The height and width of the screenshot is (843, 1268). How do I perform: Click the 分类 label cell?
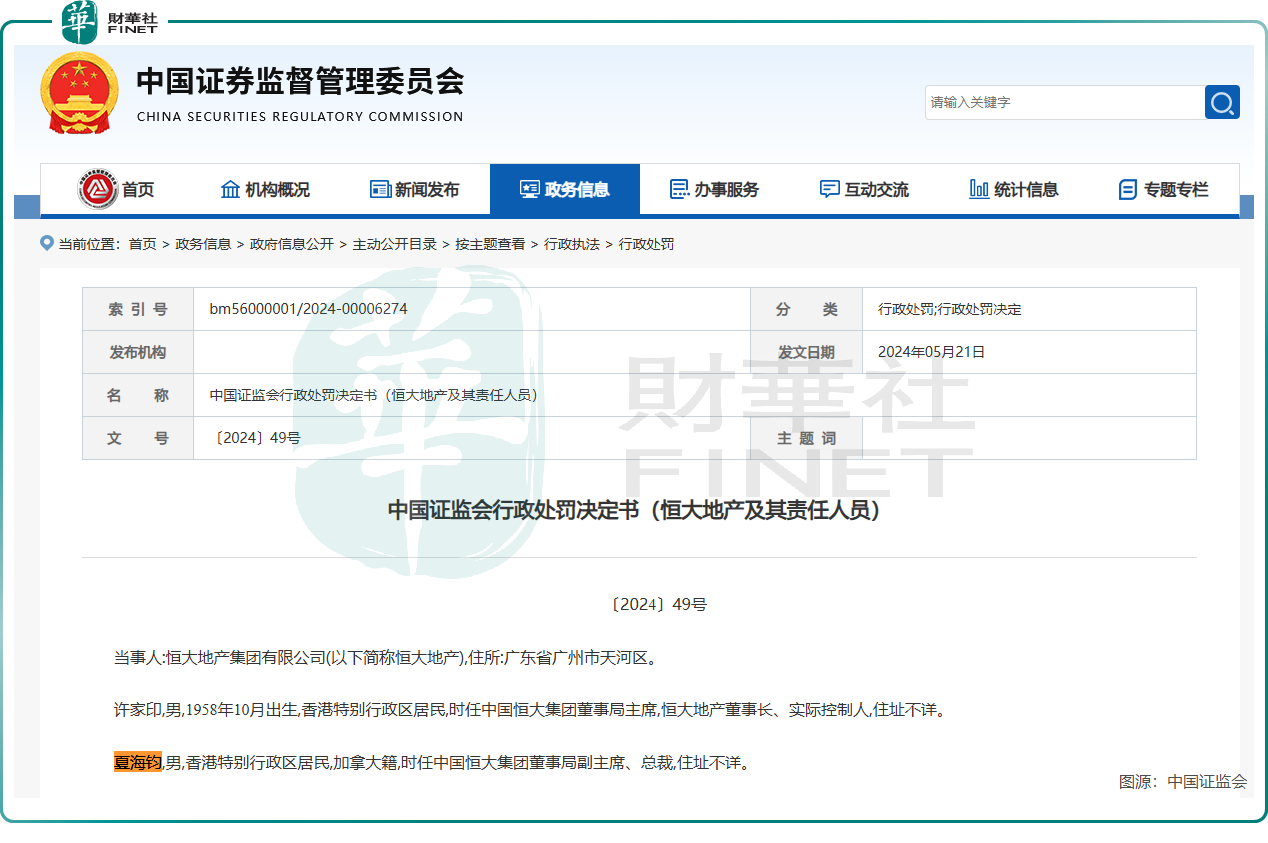pos(807,309)
